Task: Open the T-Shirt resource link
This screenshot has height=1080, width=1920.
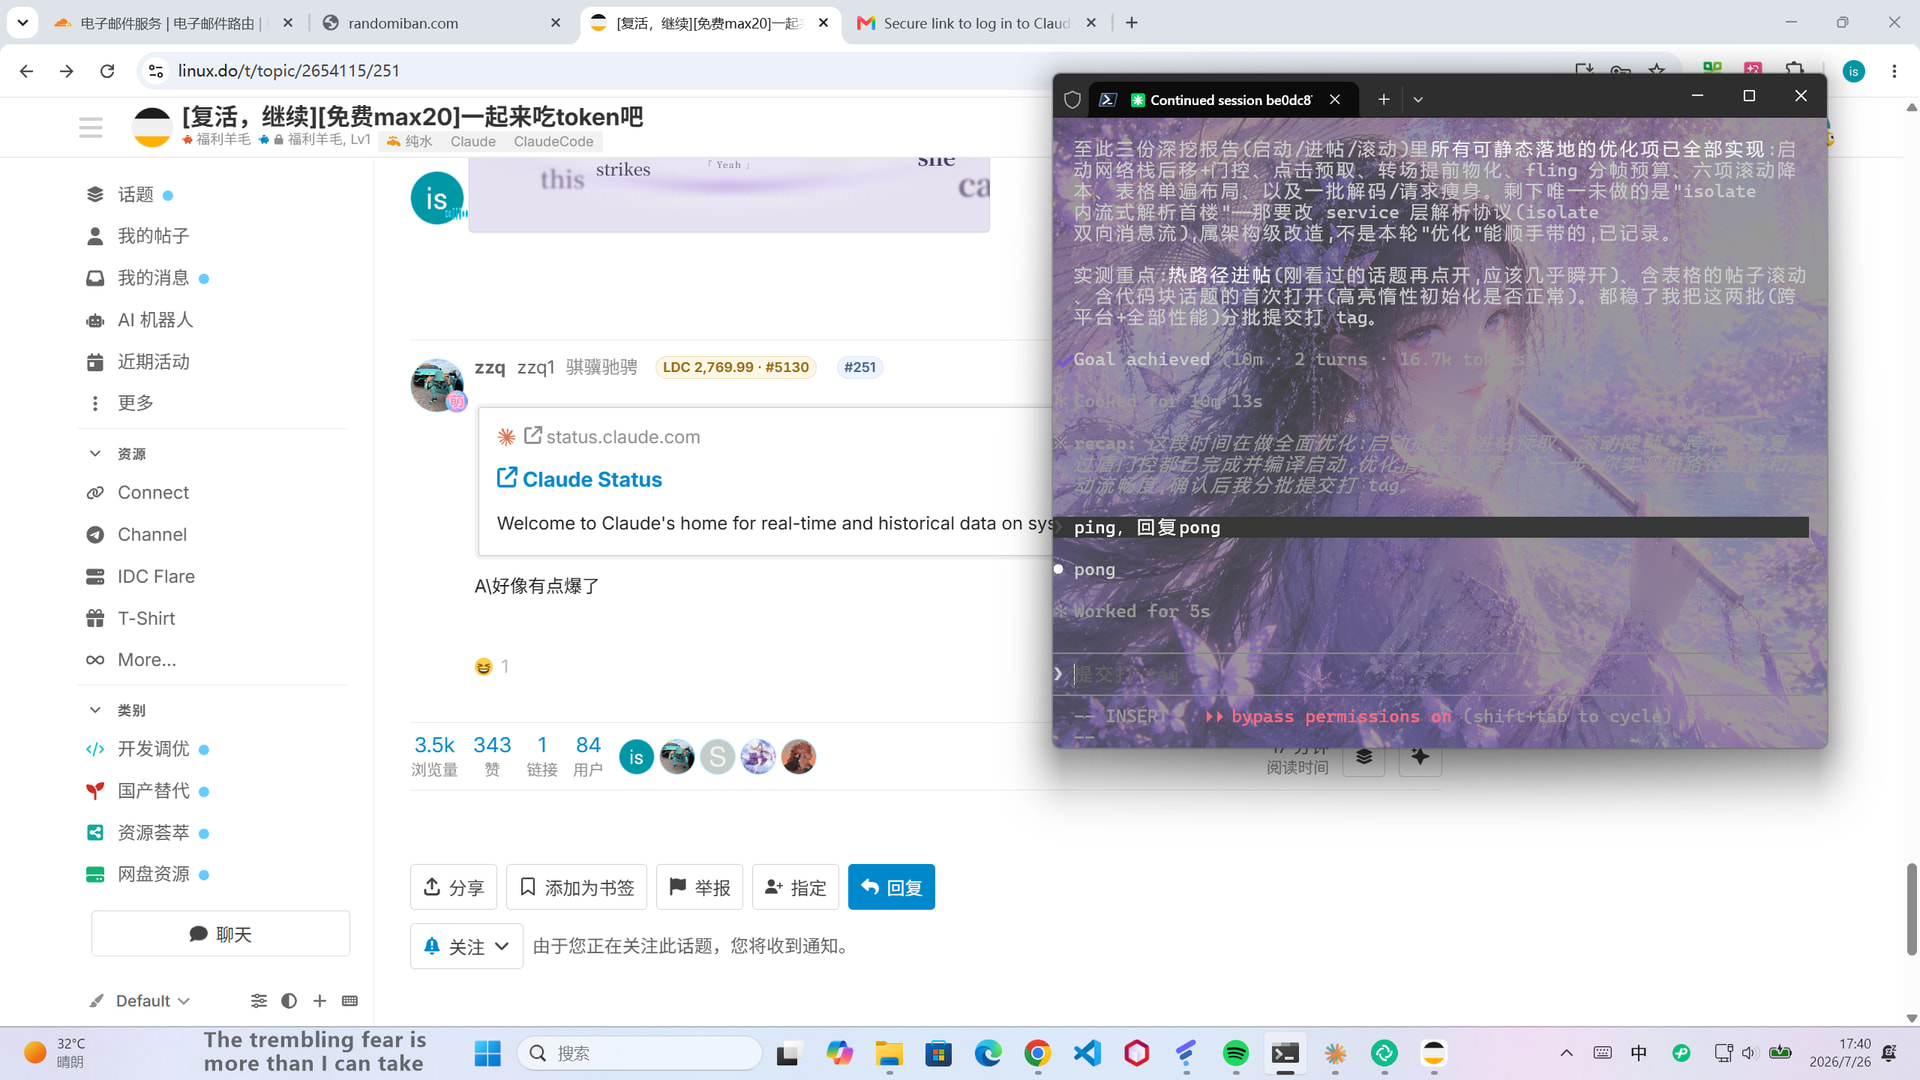Action: (x=146, y=619)
